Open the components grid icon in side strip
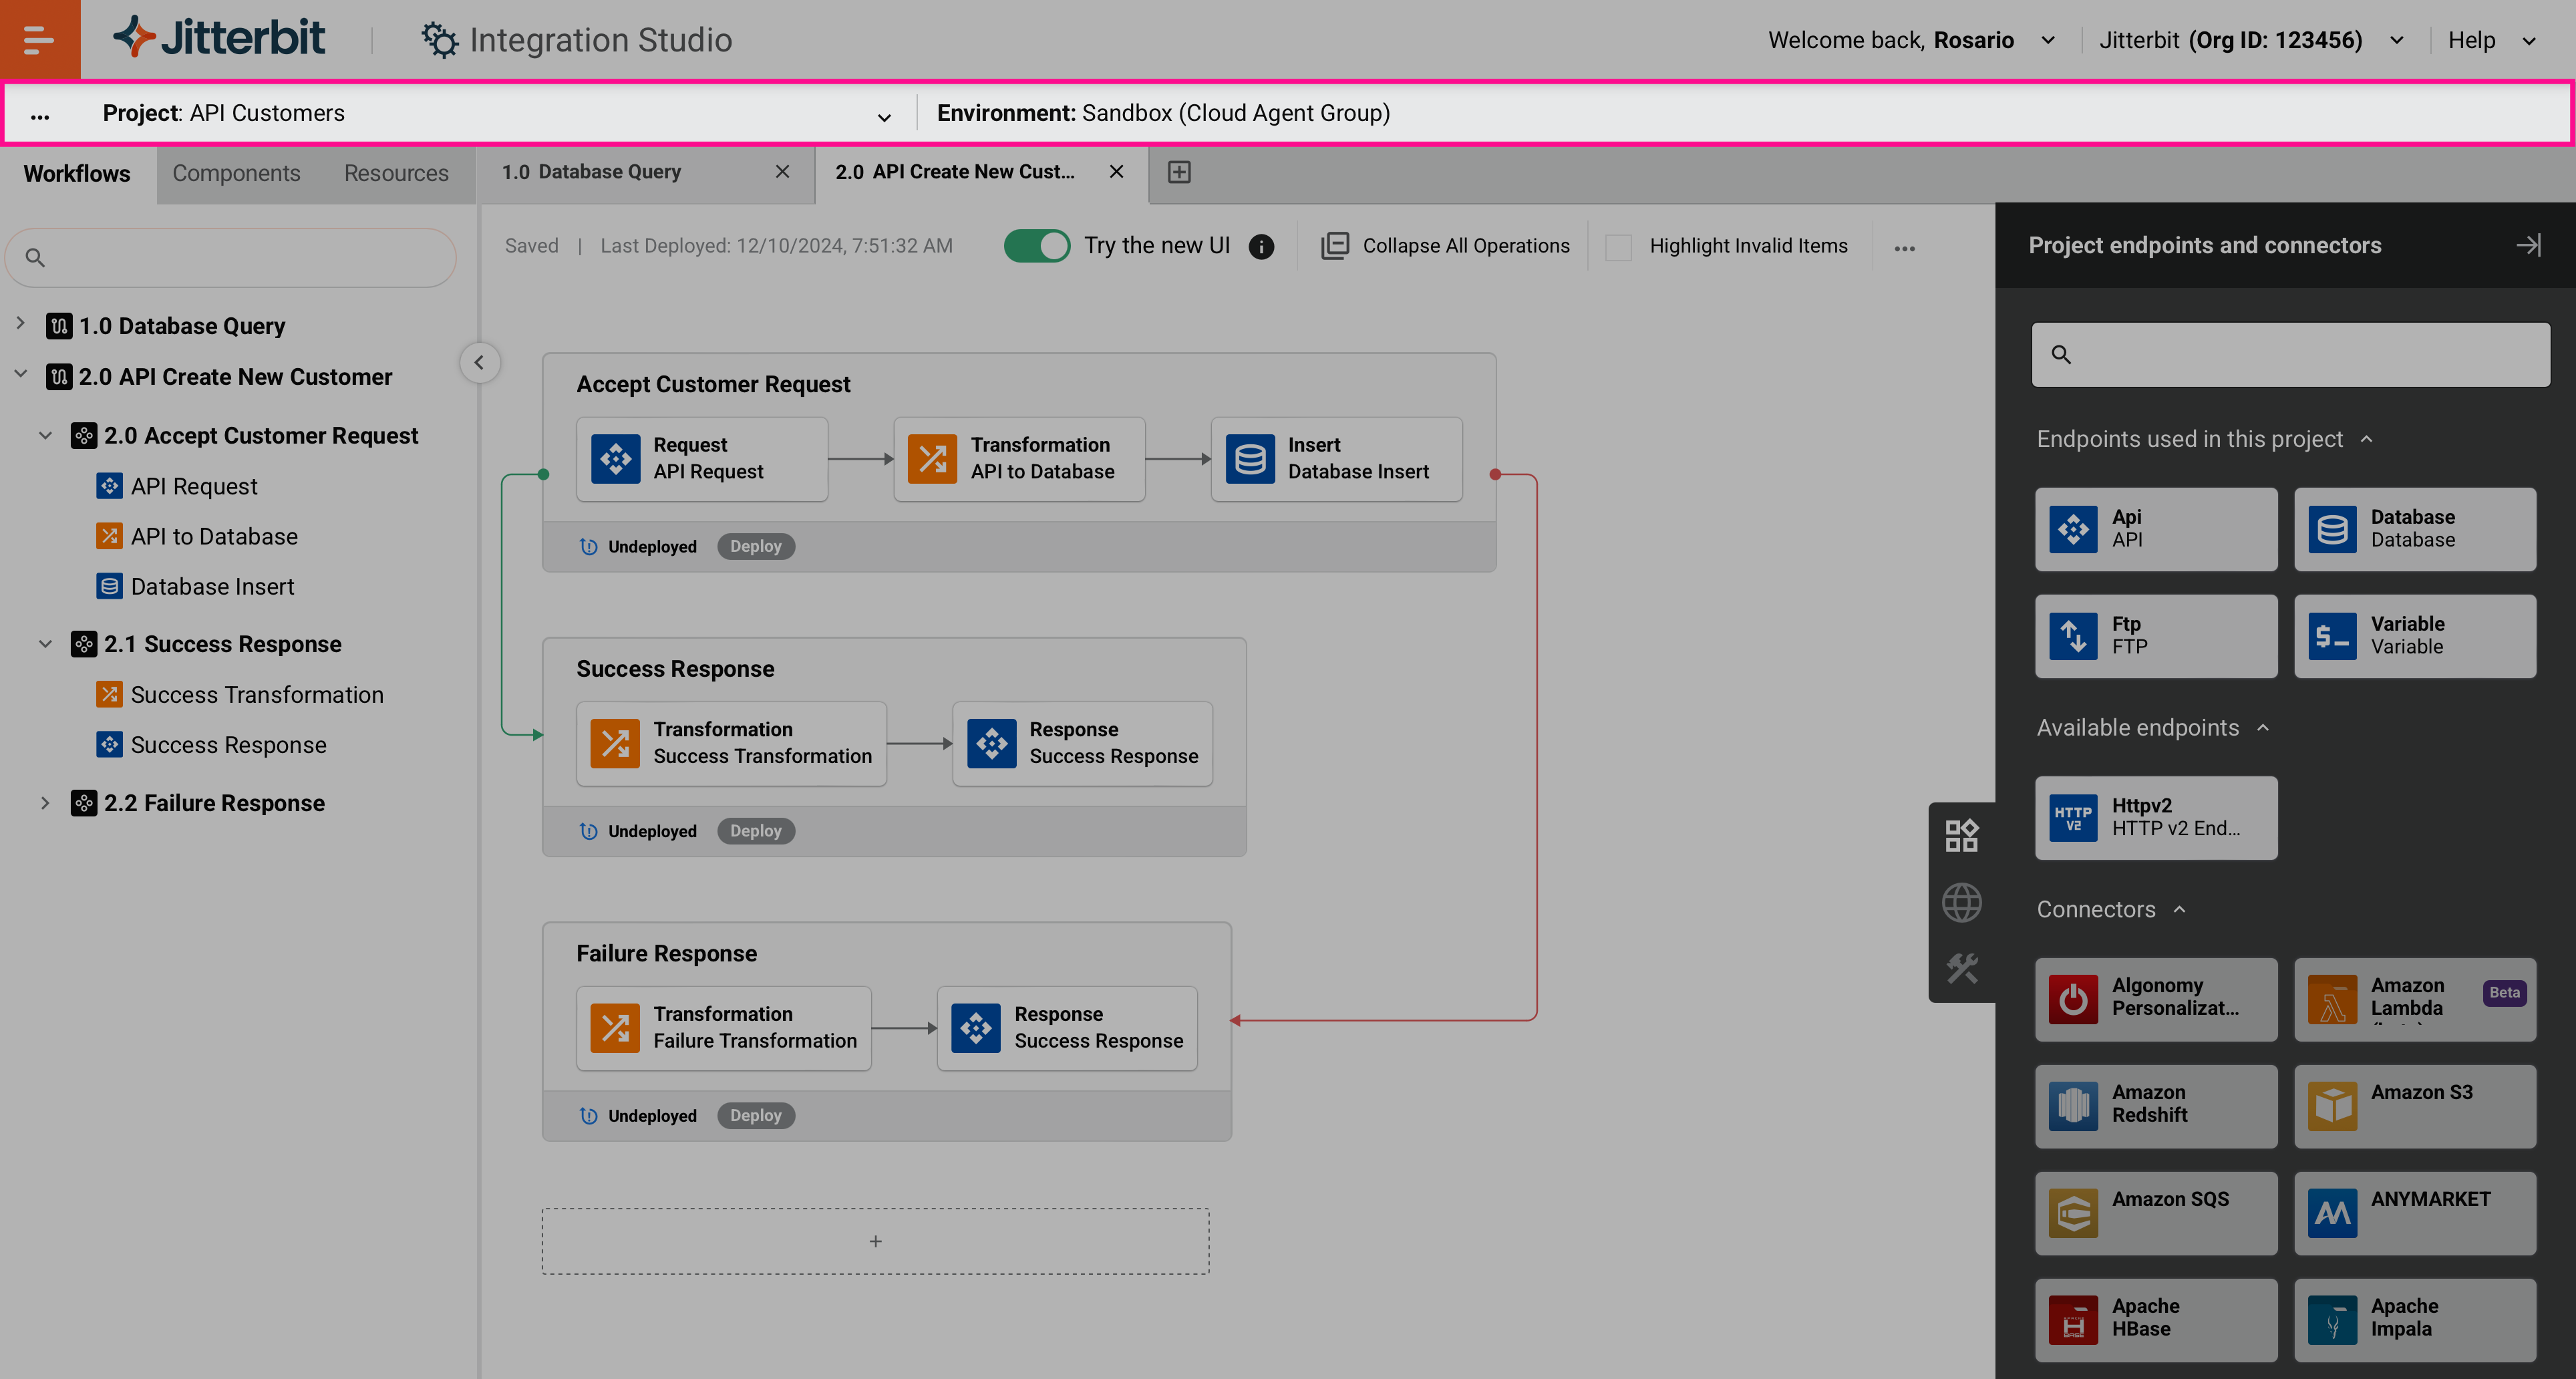The width and height of the screenshot is (2576, 1379). [x=1961, y=836]
